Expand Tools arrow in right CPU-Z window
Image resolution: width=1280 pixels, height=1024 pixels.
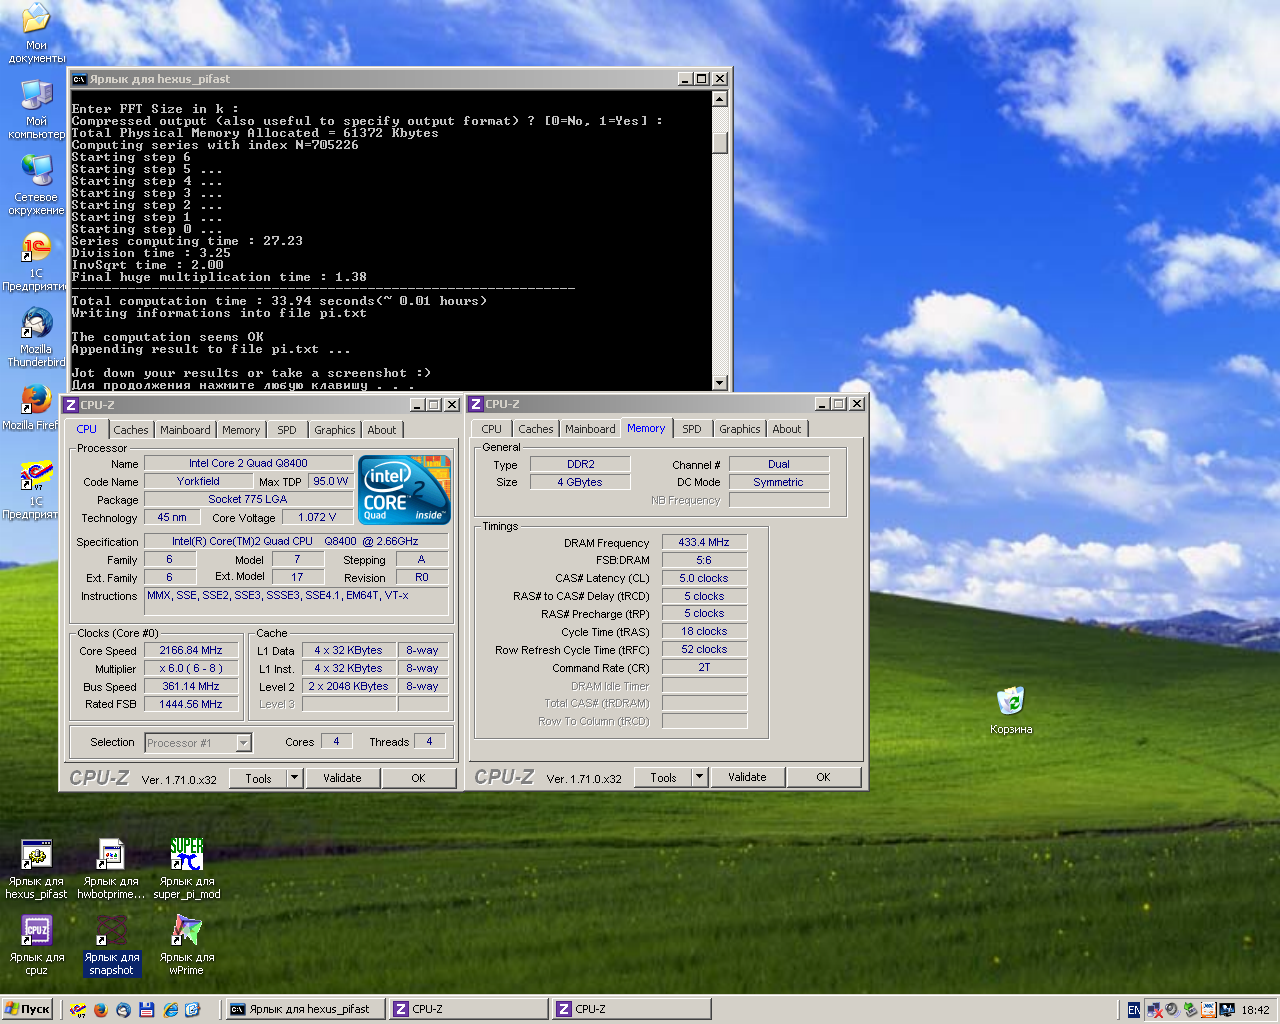[x=700, y=777]
